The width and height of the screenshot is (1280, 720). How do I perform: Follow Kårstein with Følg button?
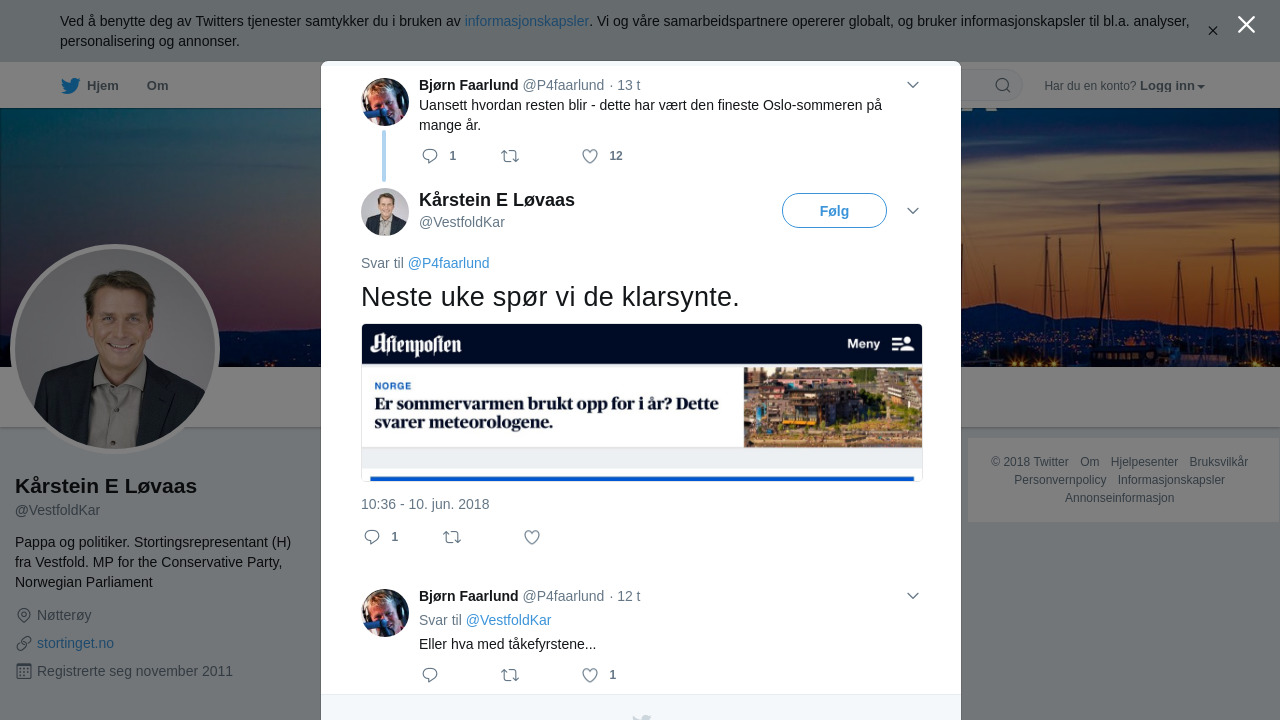834,211
